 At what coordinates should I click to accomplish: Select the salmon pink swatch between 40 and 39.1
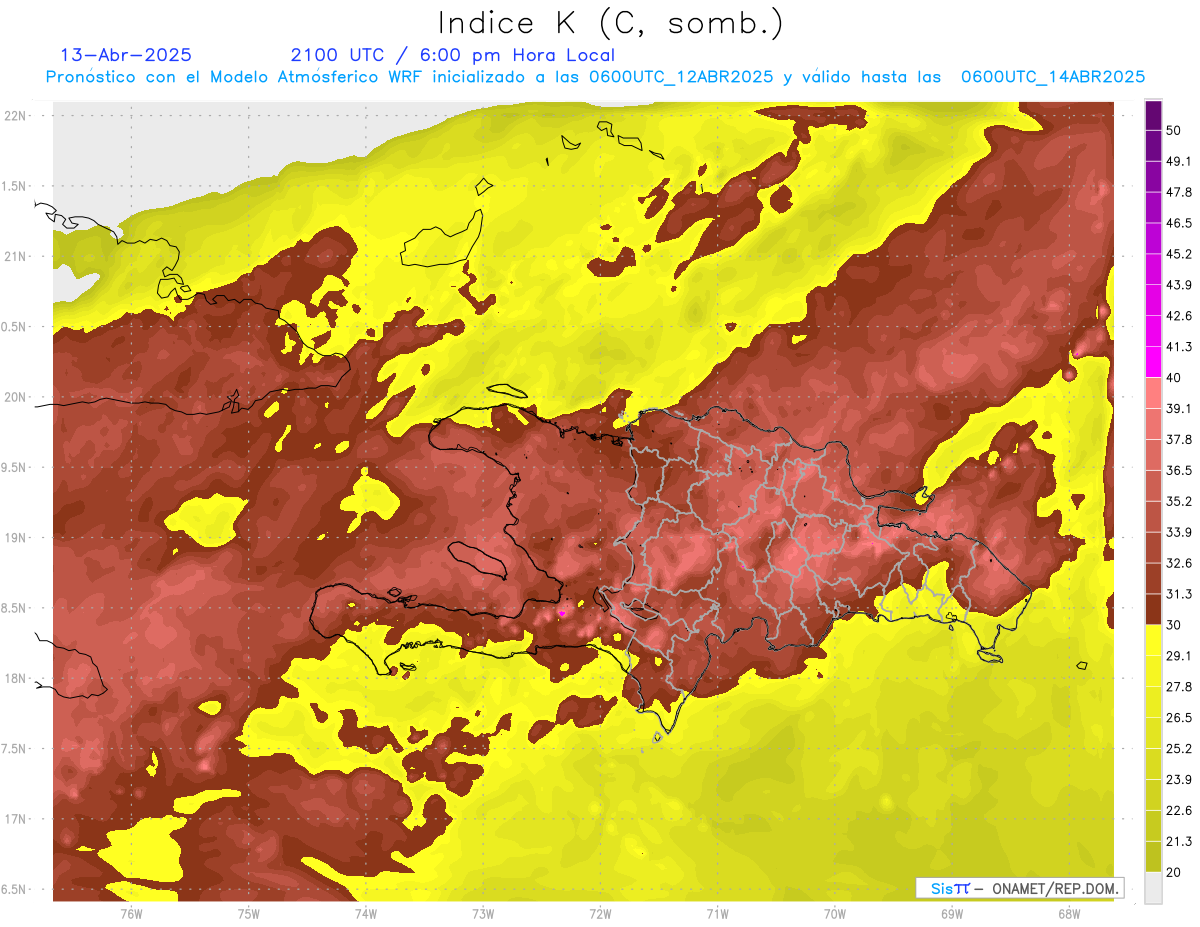tap(1153, 392)
